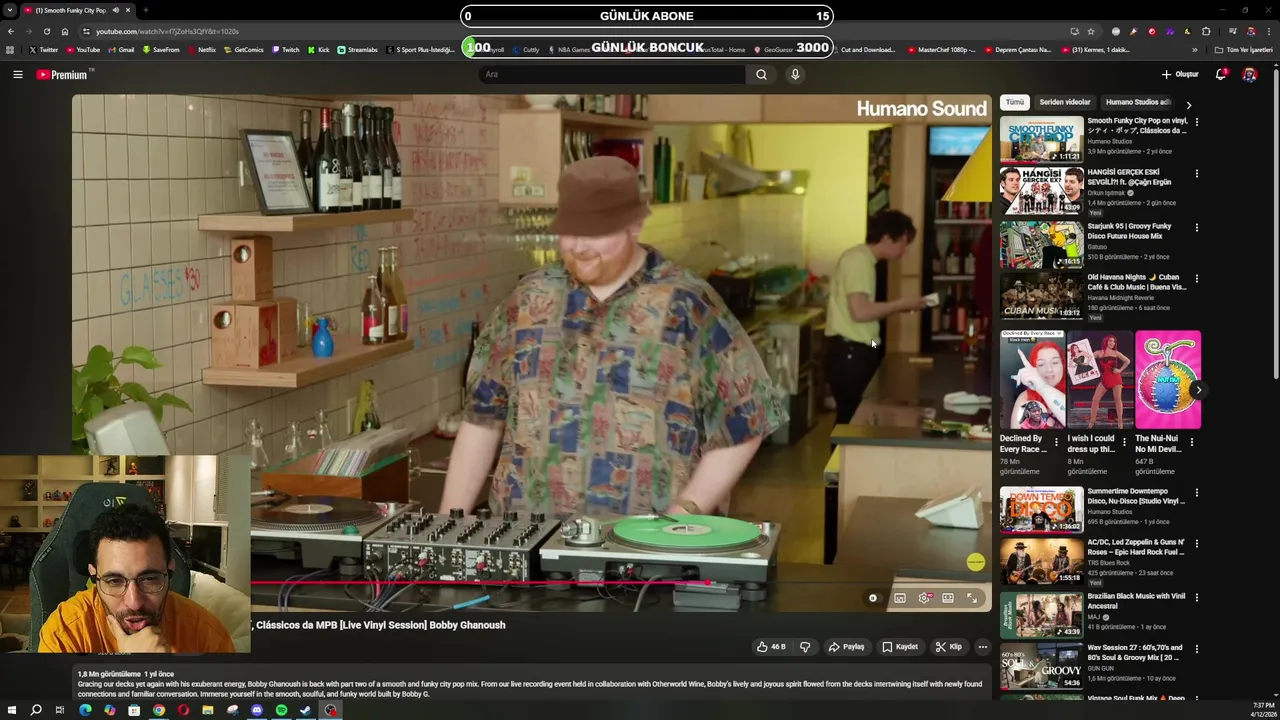Screen dimensions: 1280x720
Task: Open menu for Smooth Funky City Pop recommendation
Action: coord(1197,122)
